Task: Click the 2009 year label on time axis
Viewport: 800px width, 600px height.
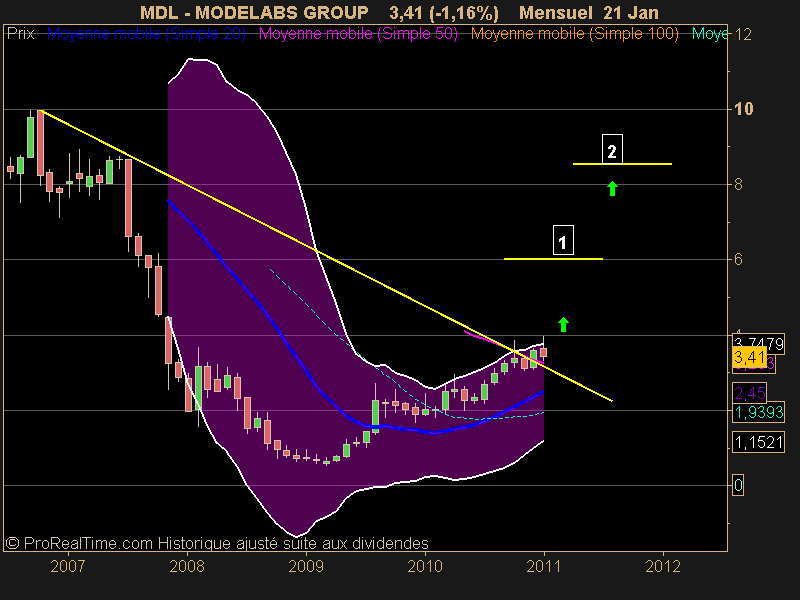Action: (x=306, y=566)
